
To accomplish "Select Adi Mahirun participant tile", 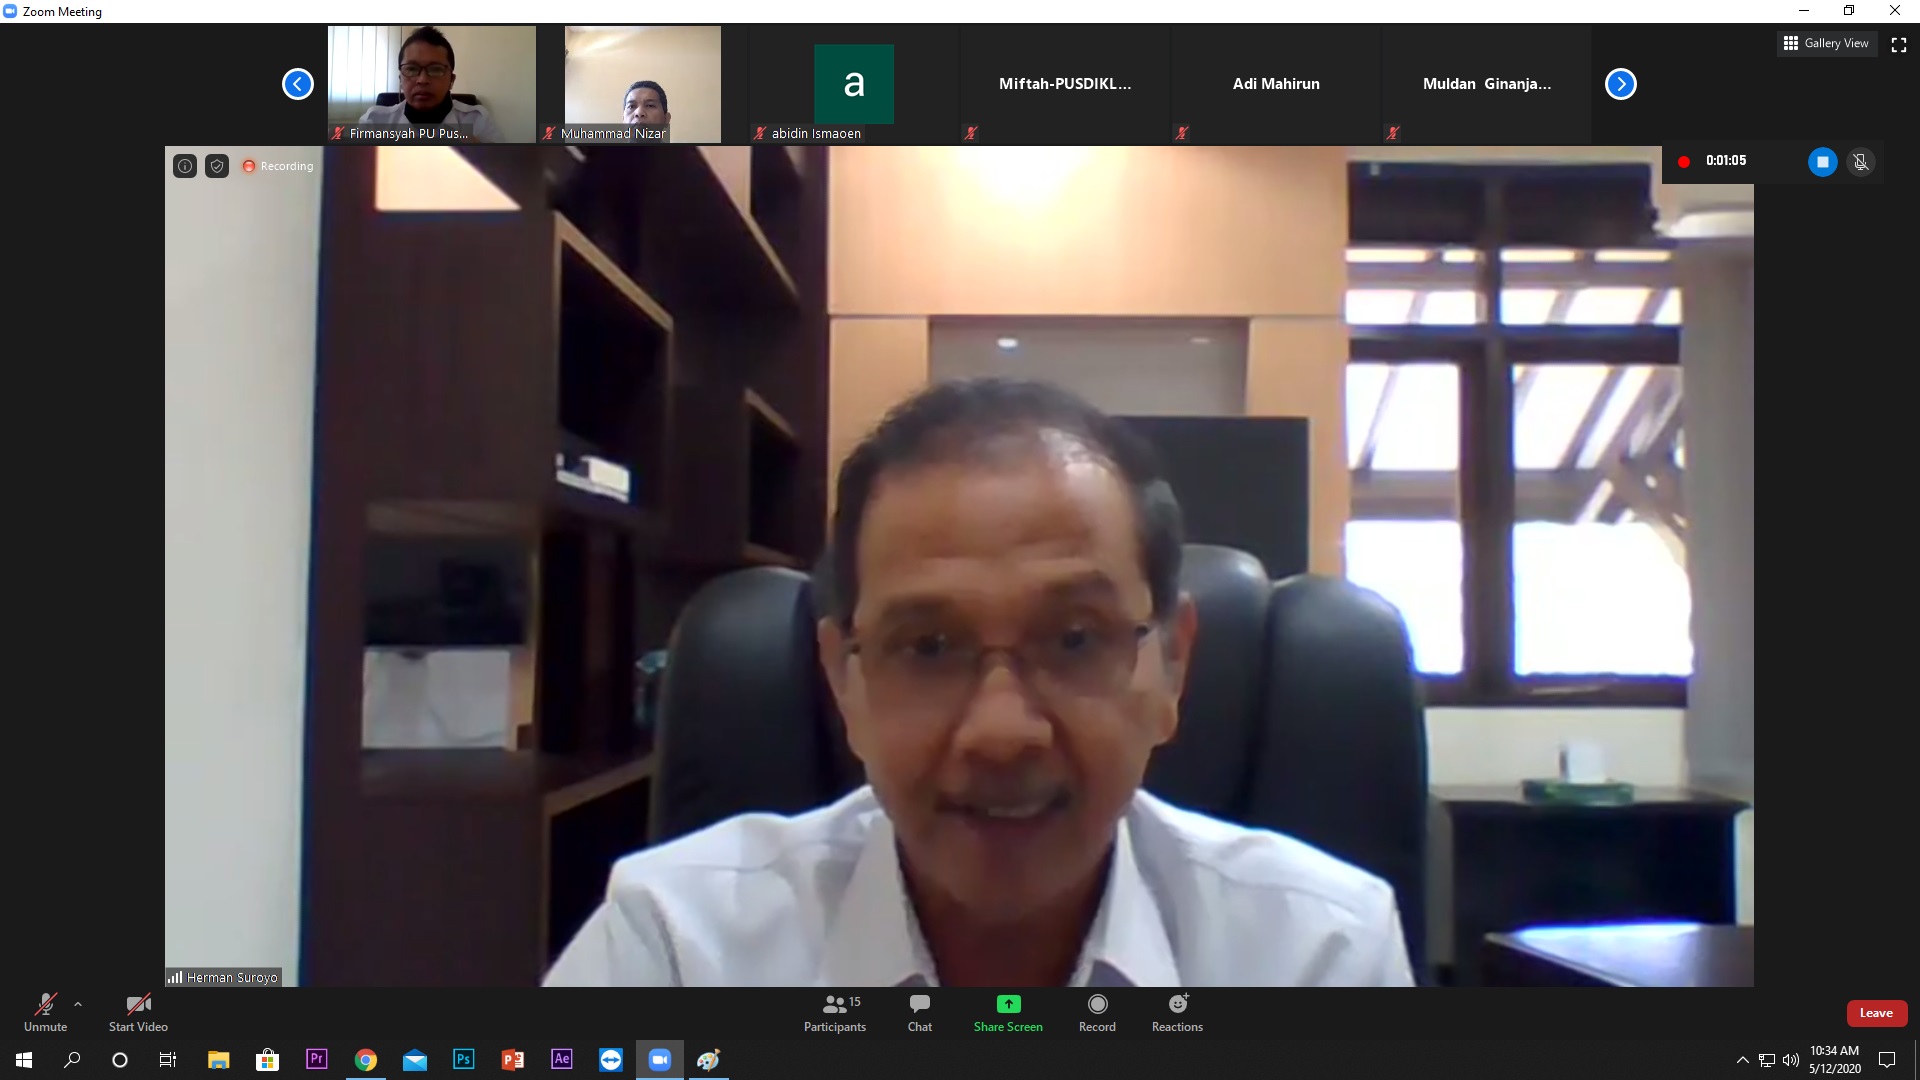I will (1276, 84).
